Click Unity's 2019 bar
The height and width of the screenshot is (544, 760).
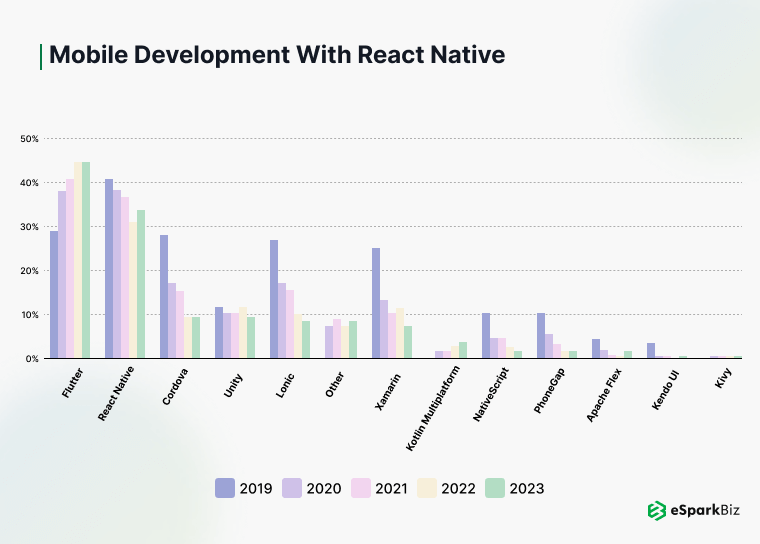(219, 333)
